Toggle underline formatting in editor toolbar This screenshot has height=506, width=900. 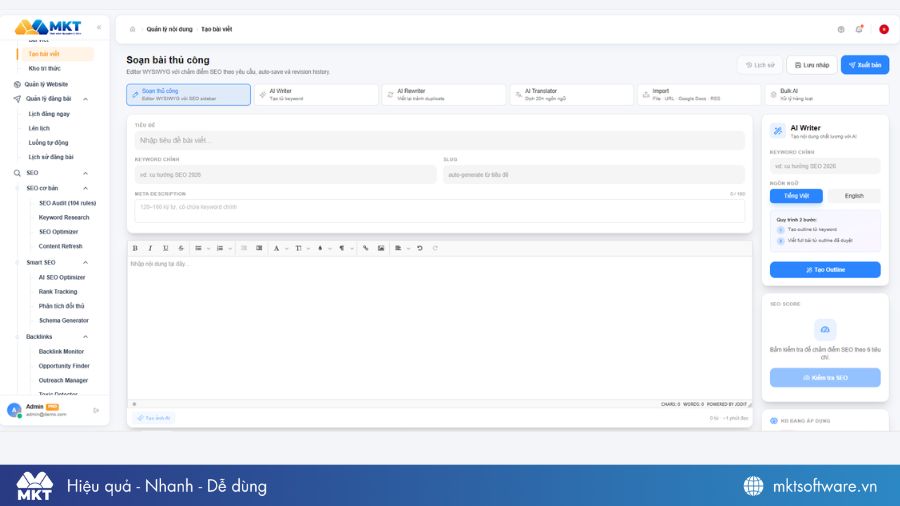point(166,248)
